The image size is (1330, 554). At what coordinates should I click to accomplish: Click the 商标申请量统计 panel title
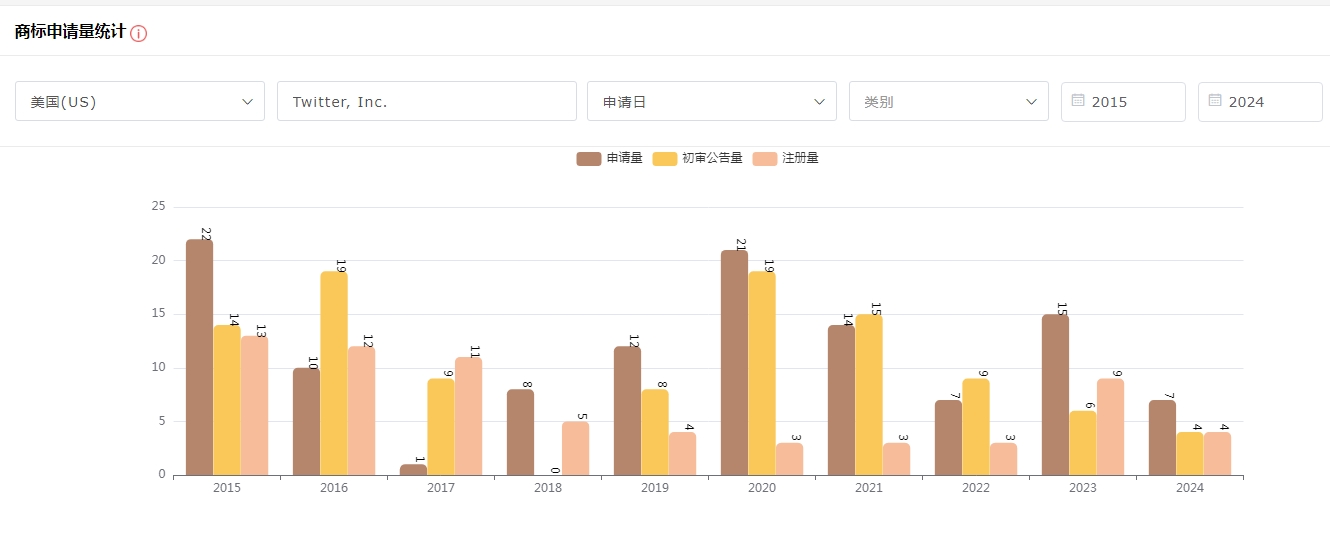(70, 32)
